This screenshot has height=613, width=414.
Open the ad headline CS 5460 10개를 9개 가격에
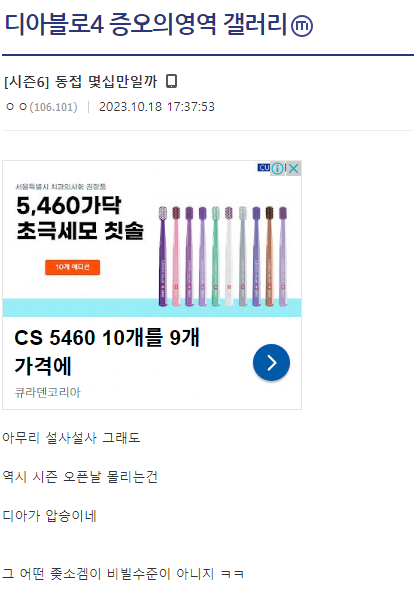(x=107, y=351)
